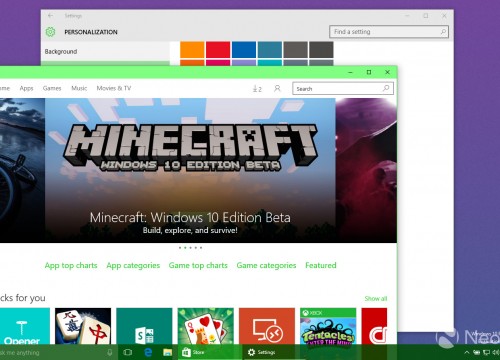Pick the orange accent color swatch
Image resolution: width=500 pixels, height=360 pixels.
[x=192, y=50]
